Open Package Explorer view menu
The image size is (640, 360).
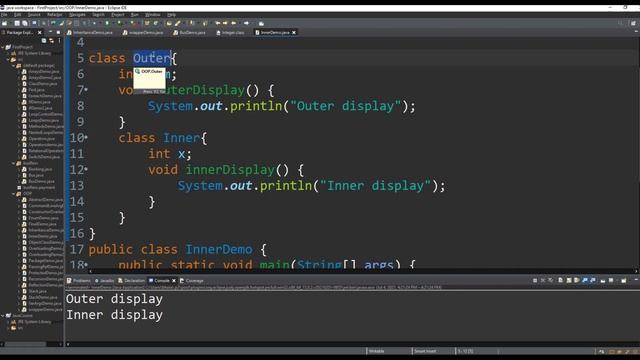(x=60, y=40)
